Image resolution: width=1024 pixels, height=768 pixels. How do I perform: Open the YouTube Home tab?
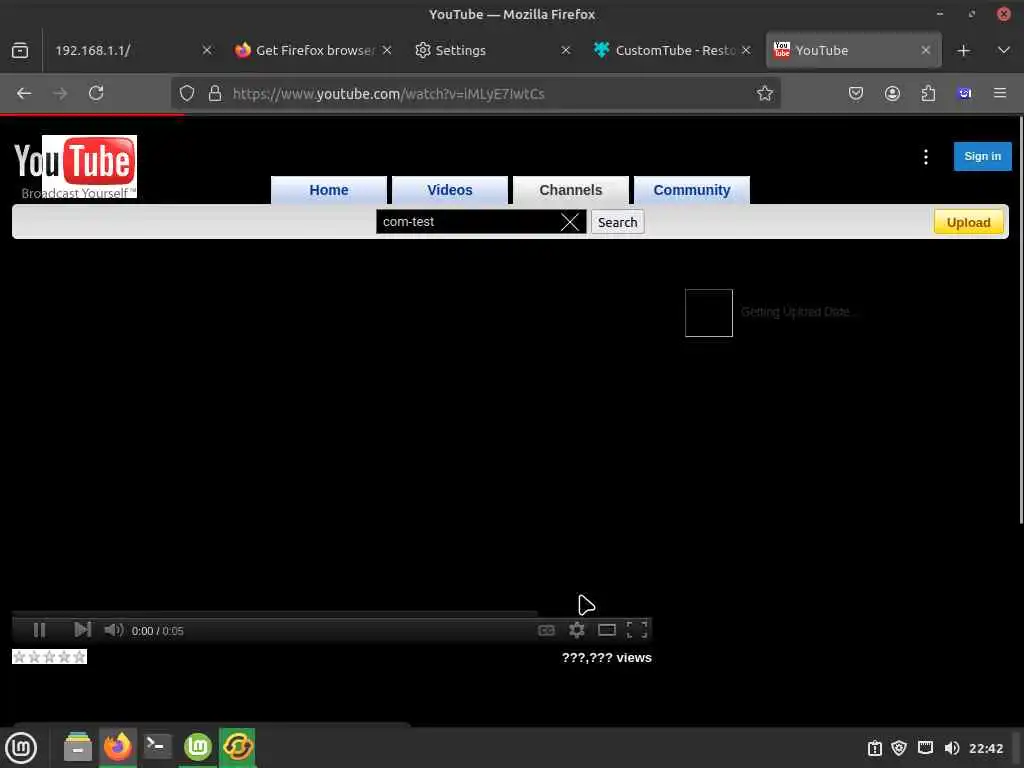tap(328, 190)
